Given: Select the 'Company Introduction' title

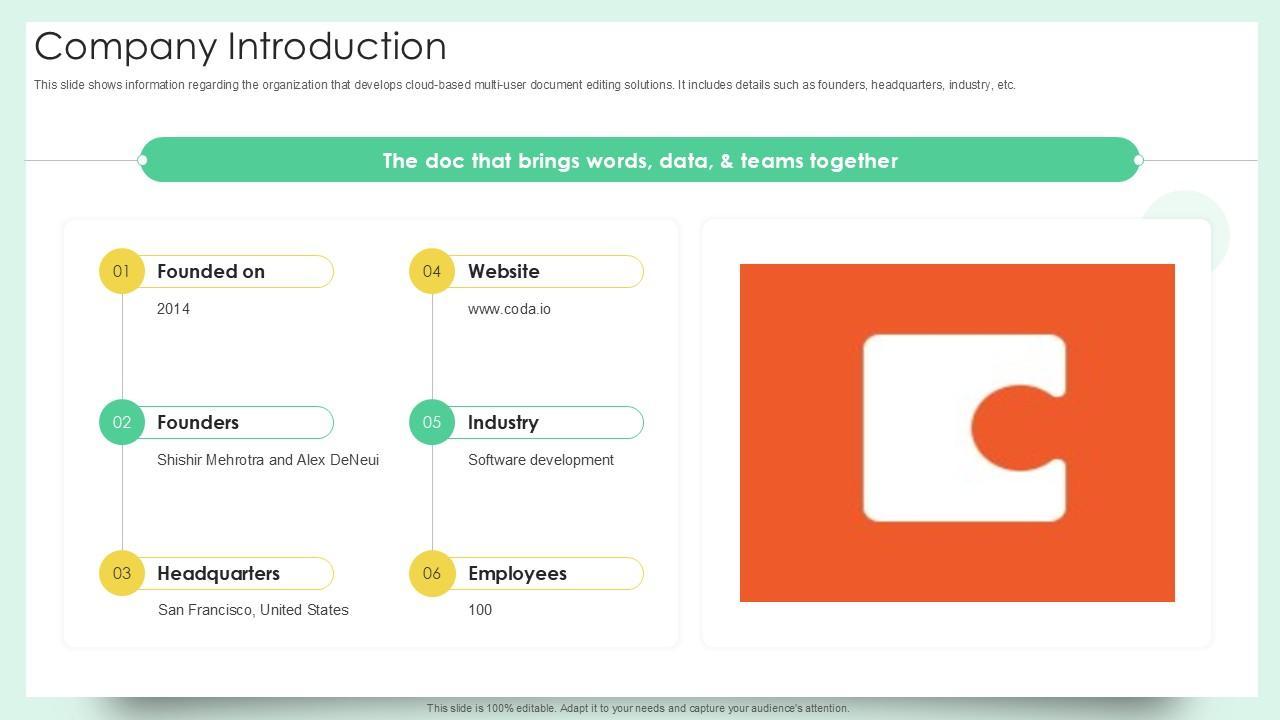Looking at the screenshot, I should click(241, 46).
